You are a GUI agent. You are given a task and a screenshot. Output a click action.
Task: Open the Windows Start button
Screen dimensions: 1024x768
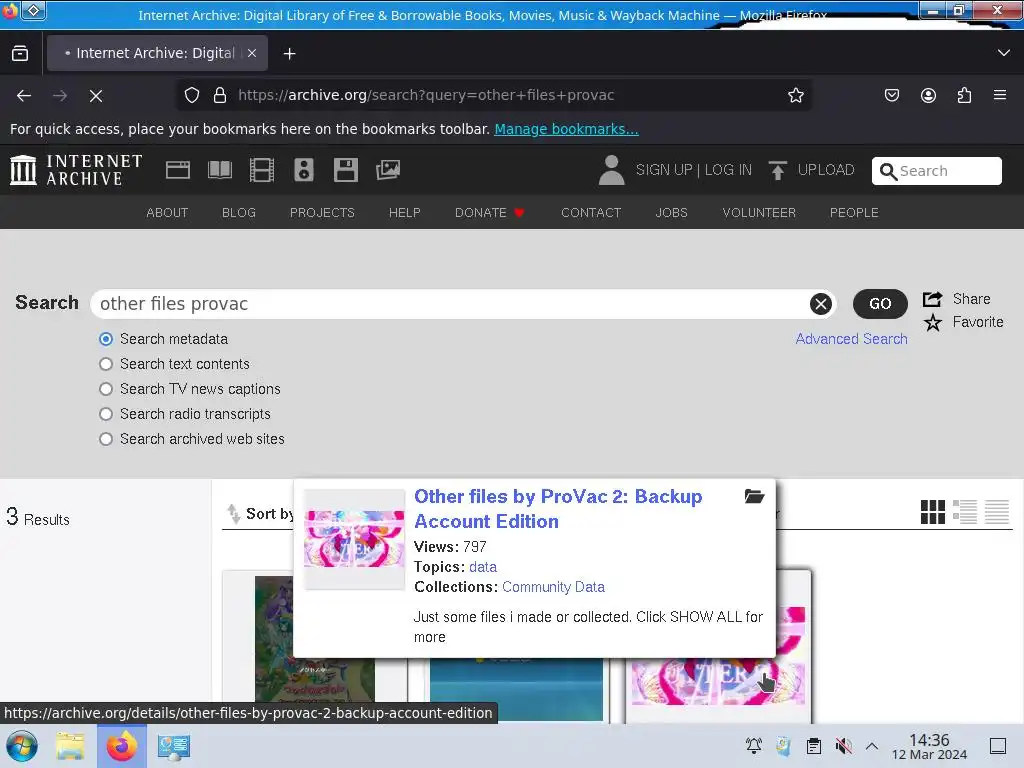tap(22, 746)
